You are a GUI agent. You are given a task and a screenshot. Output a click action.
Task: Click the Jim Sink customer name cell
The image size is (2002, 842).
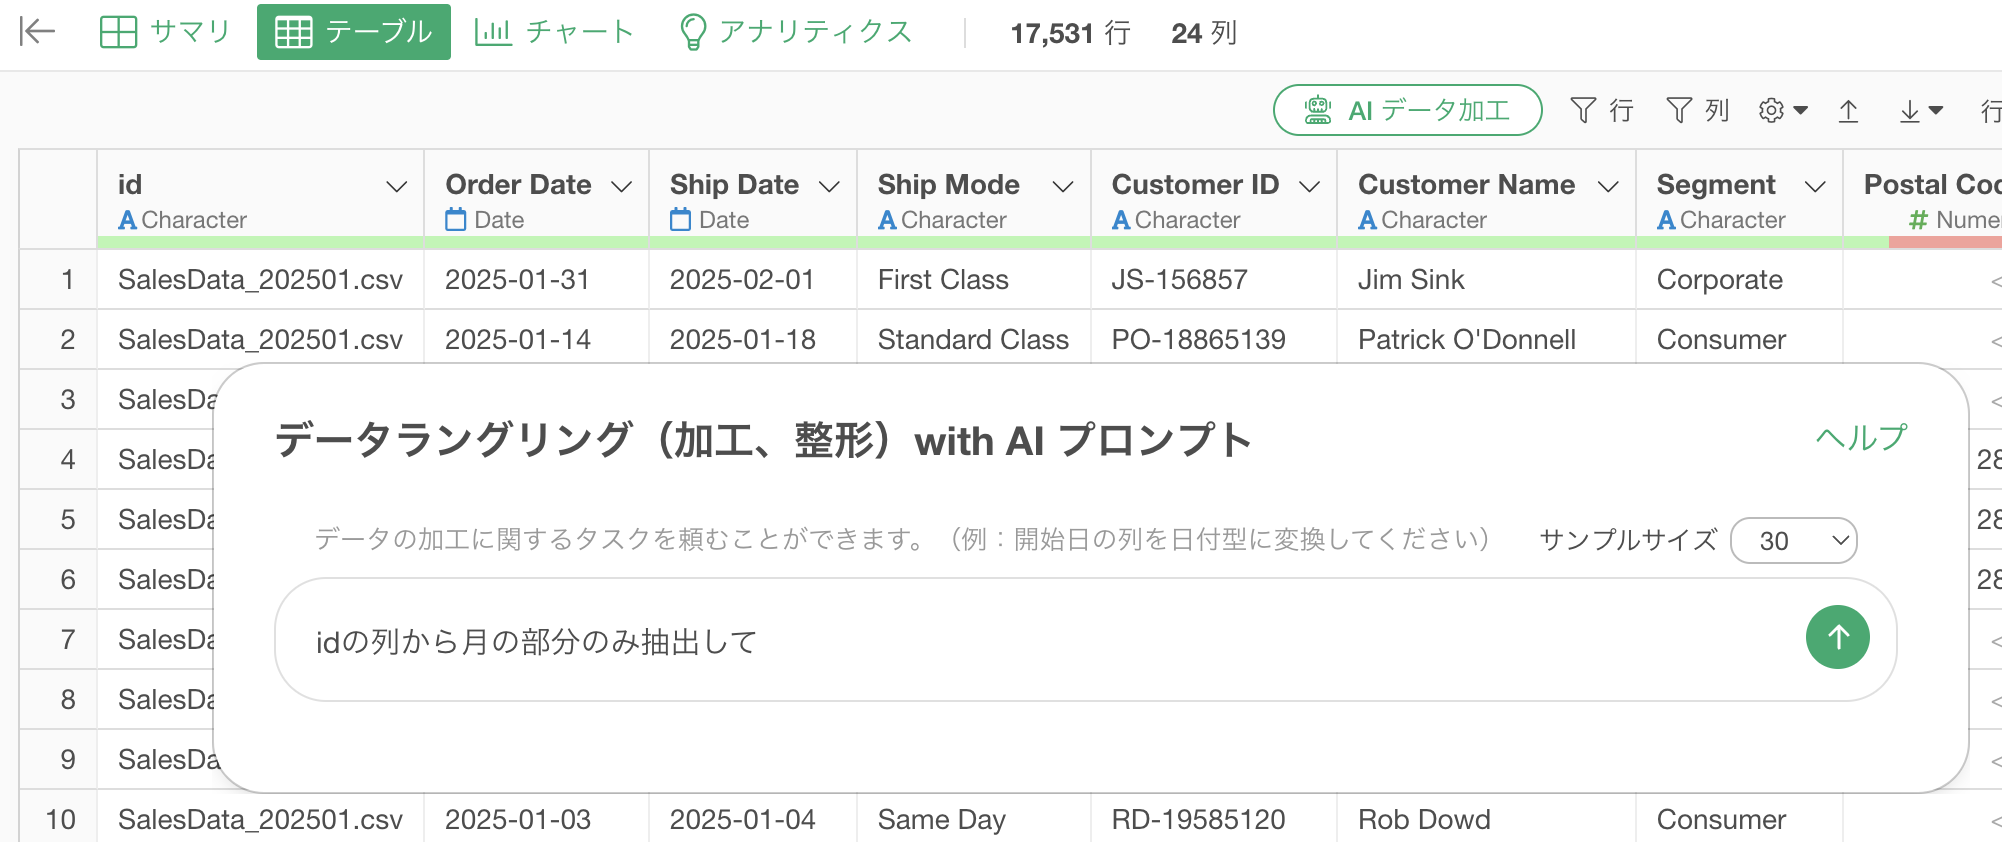[1411, 280]
